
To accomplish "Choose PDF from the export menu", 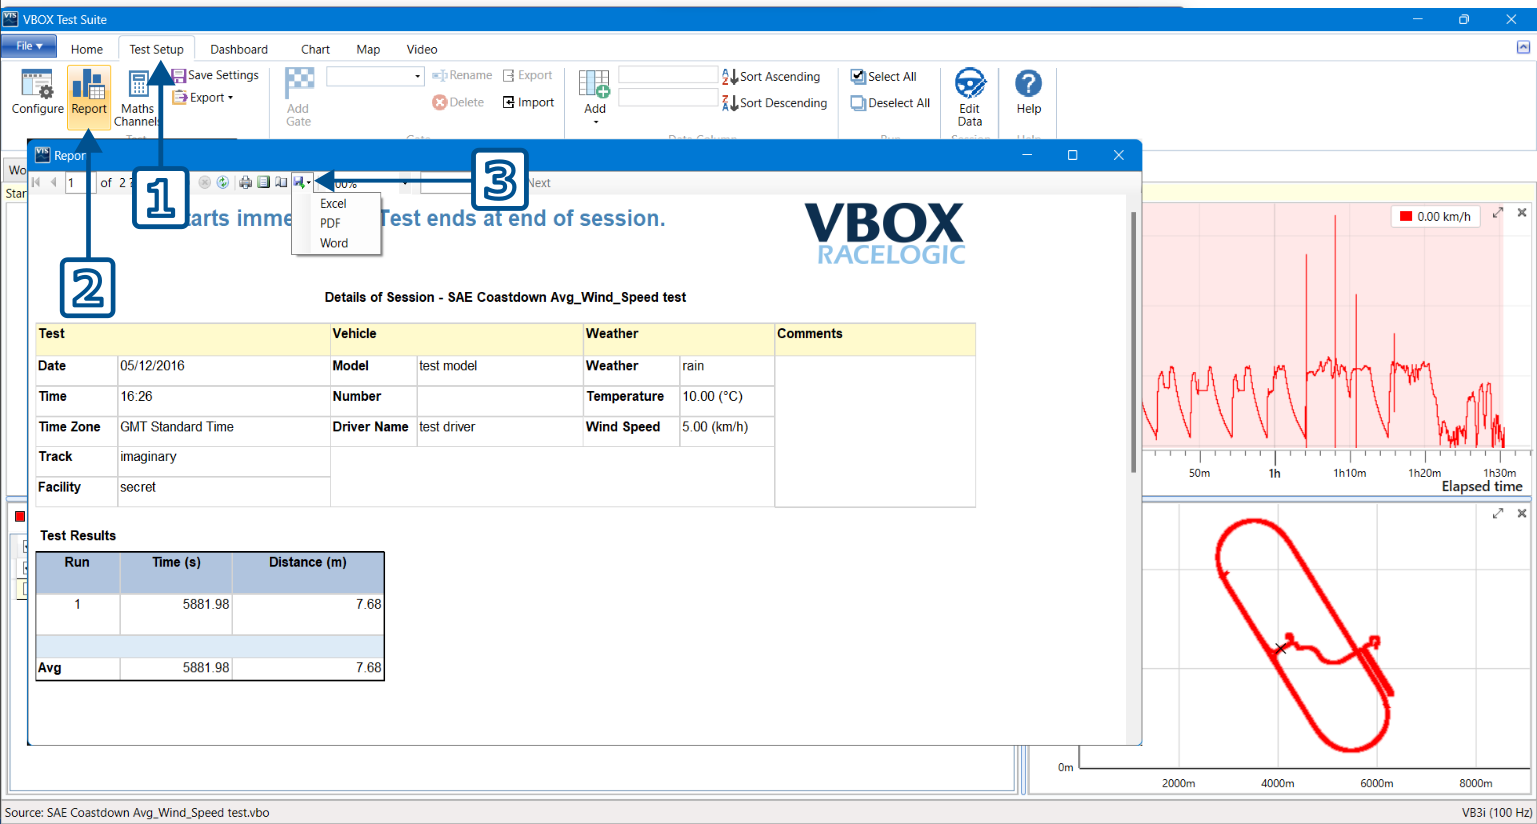I will click(330, 223).
